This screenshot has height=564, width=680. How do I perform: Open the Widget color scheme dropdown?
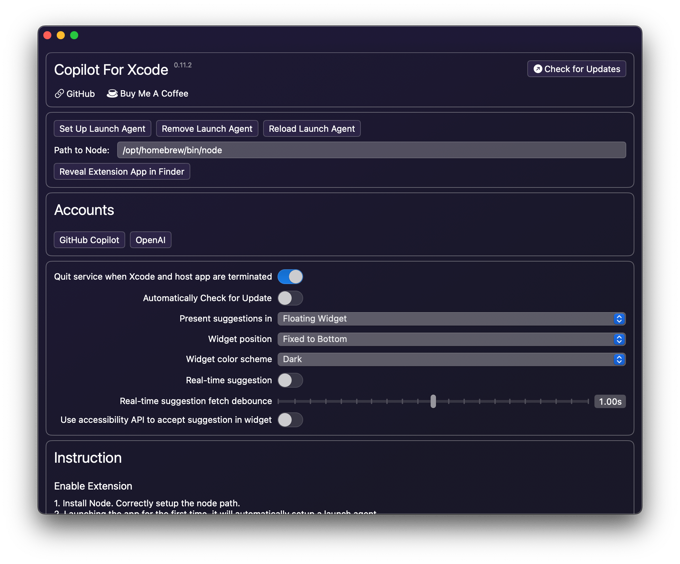tap(451, 359)
